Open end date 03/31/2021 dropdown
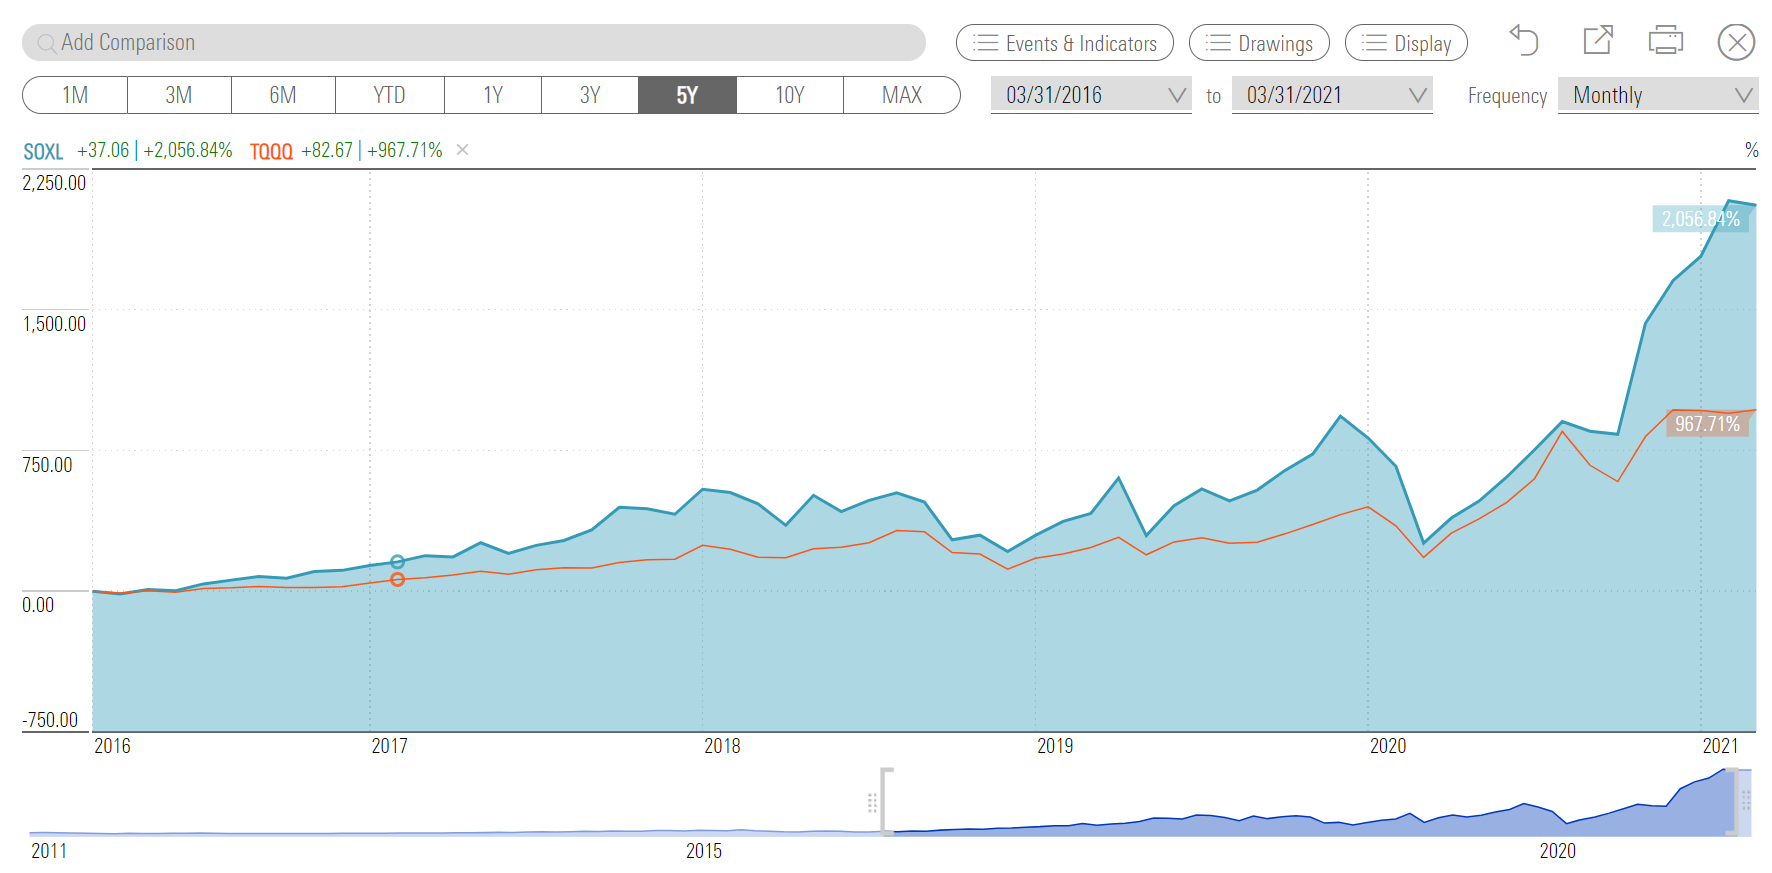The width and height of the screenshot is (1772, 873). tap(1332, 95)
